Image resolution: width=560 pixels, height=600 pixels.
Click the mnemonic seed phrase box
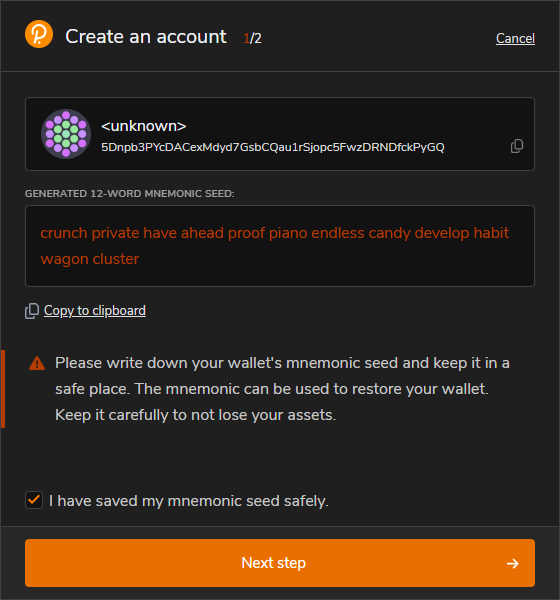[280, 246]
